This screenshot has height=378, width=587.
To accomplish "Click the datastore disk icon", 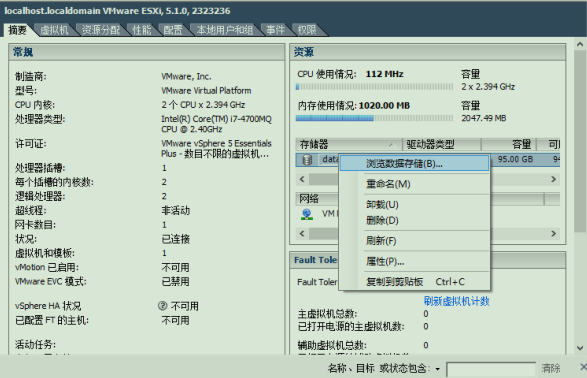I will (x=307, y=160).
